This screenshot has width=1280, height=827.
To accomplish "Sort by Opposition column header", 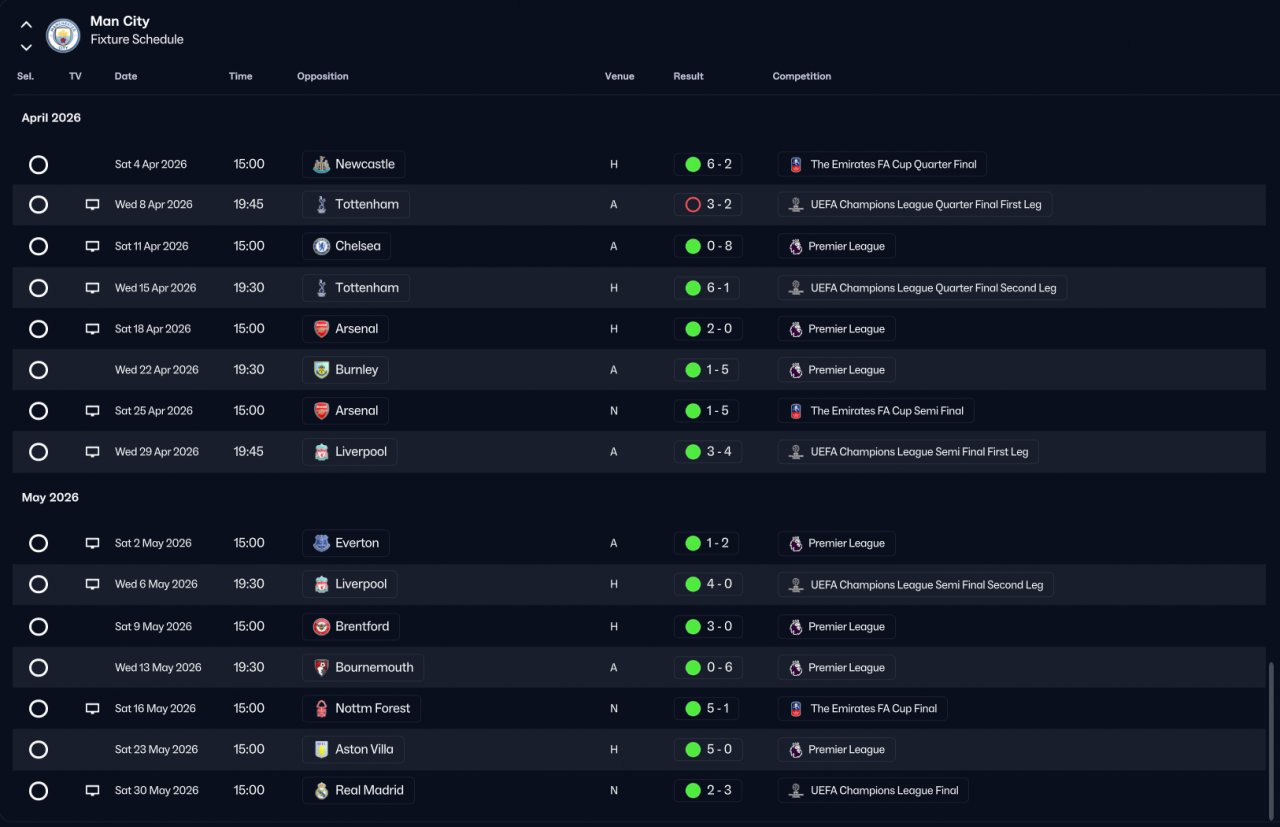I will tap(323, 76).
